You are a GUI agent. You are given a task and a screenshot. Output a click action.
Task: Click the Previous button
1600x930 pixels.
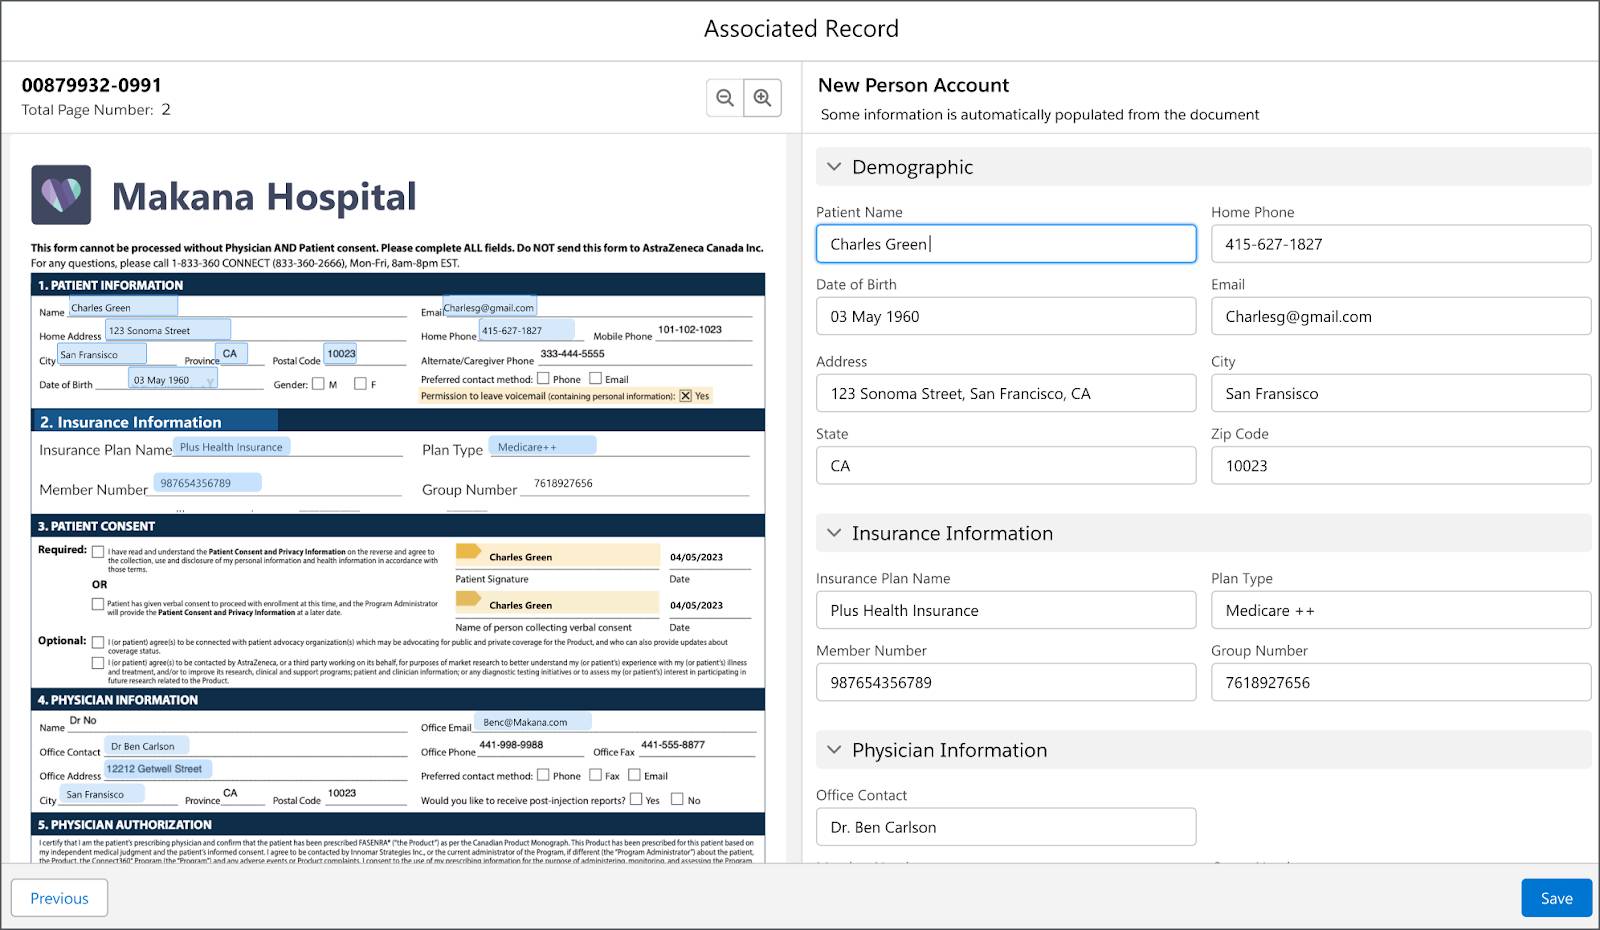pos(59,897)
